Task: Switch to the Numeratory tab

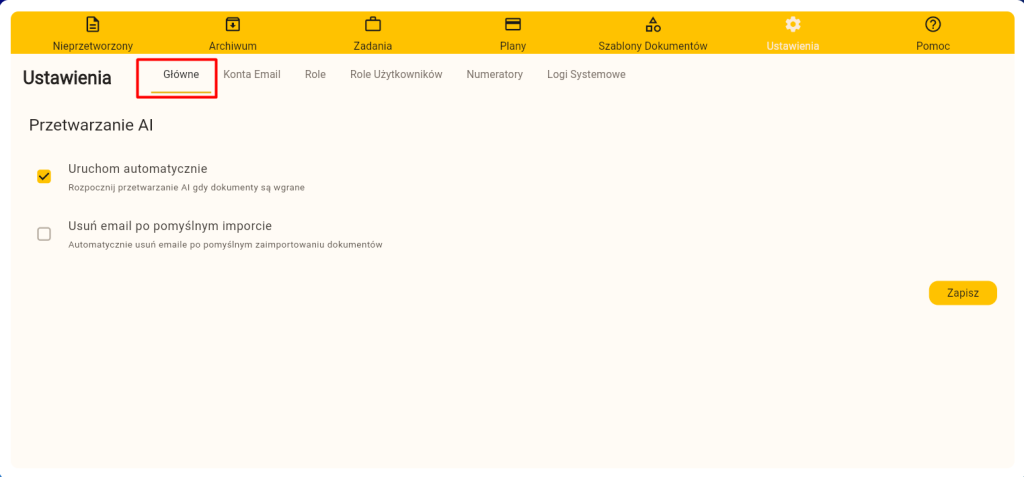Action: pos(494,75)
